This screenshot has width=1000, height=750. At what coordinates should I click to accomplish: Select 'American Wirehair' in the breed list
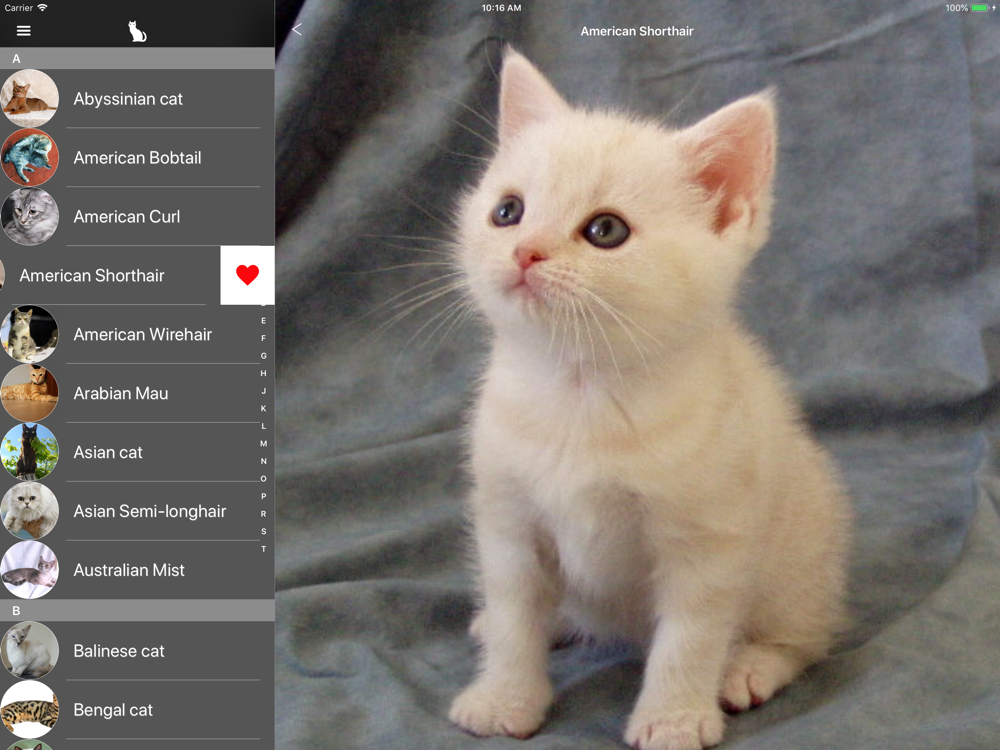click(x=143, y=334)
